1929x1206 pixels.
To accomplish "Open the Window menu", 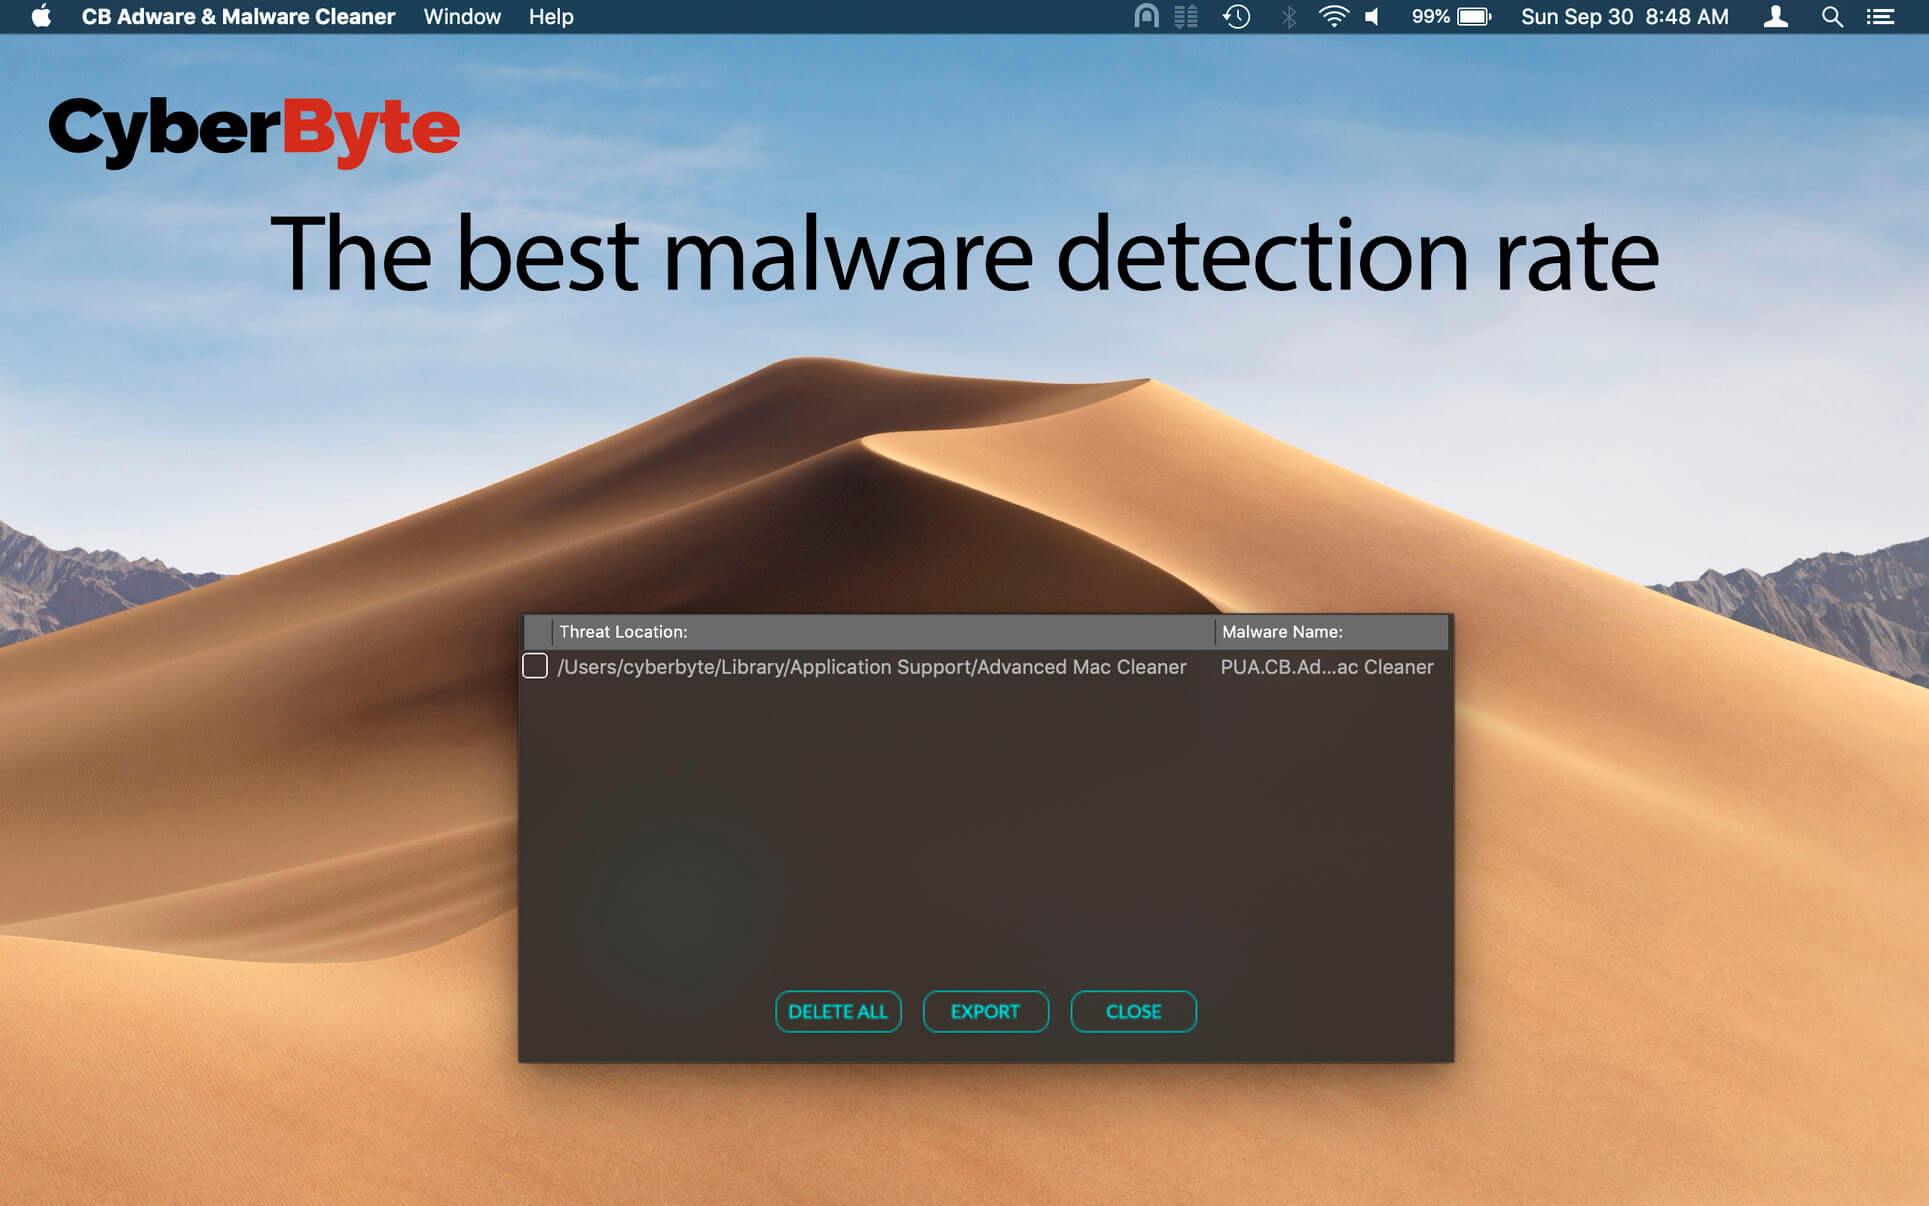I will point(461,16).
